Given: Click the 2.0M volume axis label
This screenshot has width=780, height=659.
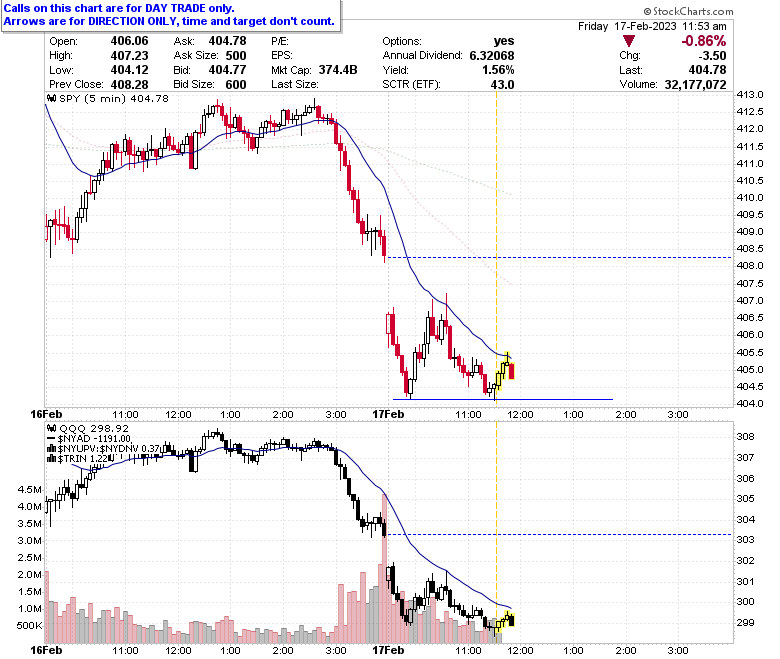Looking at the screenshot, I should pyautogui.click(x=30, y=574).
